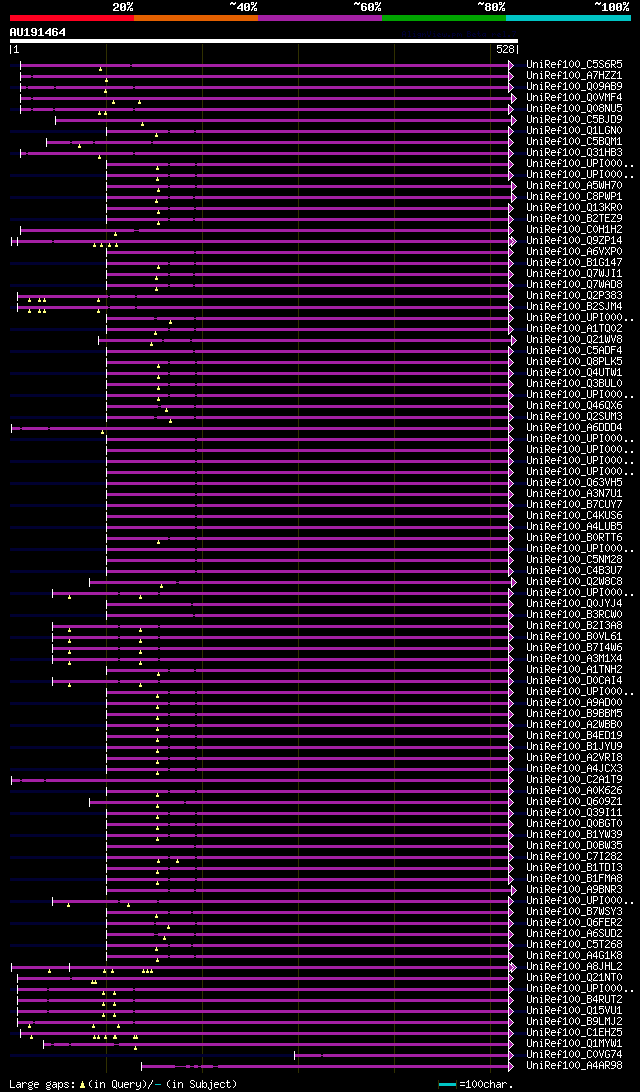
Task: Select the UniRef100_Q2W8C8 label
Action: click(x=575, y=582)
